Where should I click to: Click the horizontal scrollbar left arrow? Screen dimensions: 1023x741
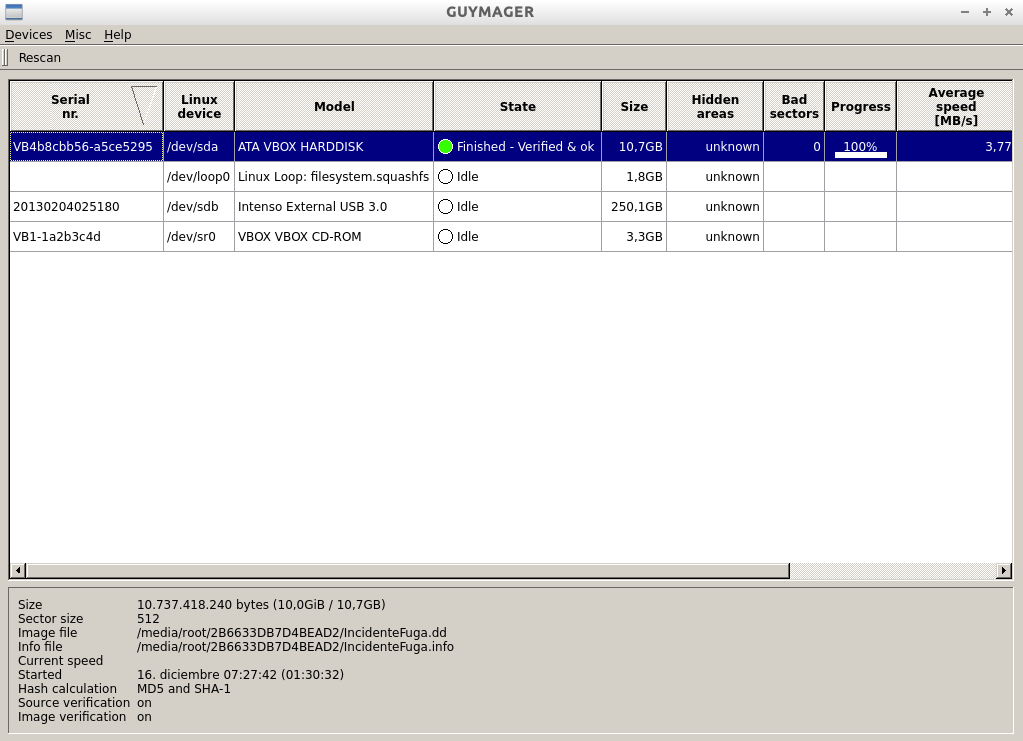click(x=18, y=571)
